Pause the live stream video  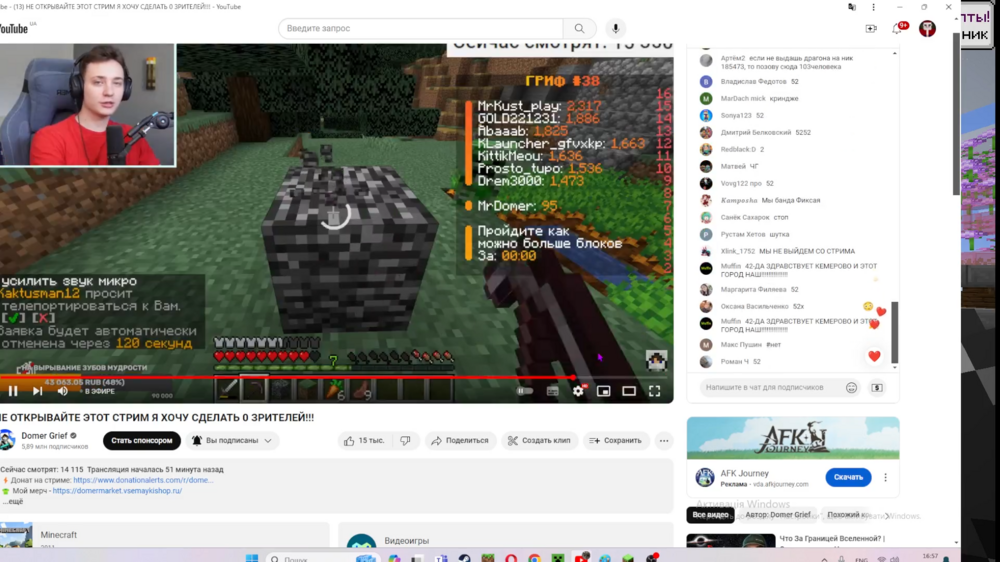pyautogui.click(x=13, y=391)
